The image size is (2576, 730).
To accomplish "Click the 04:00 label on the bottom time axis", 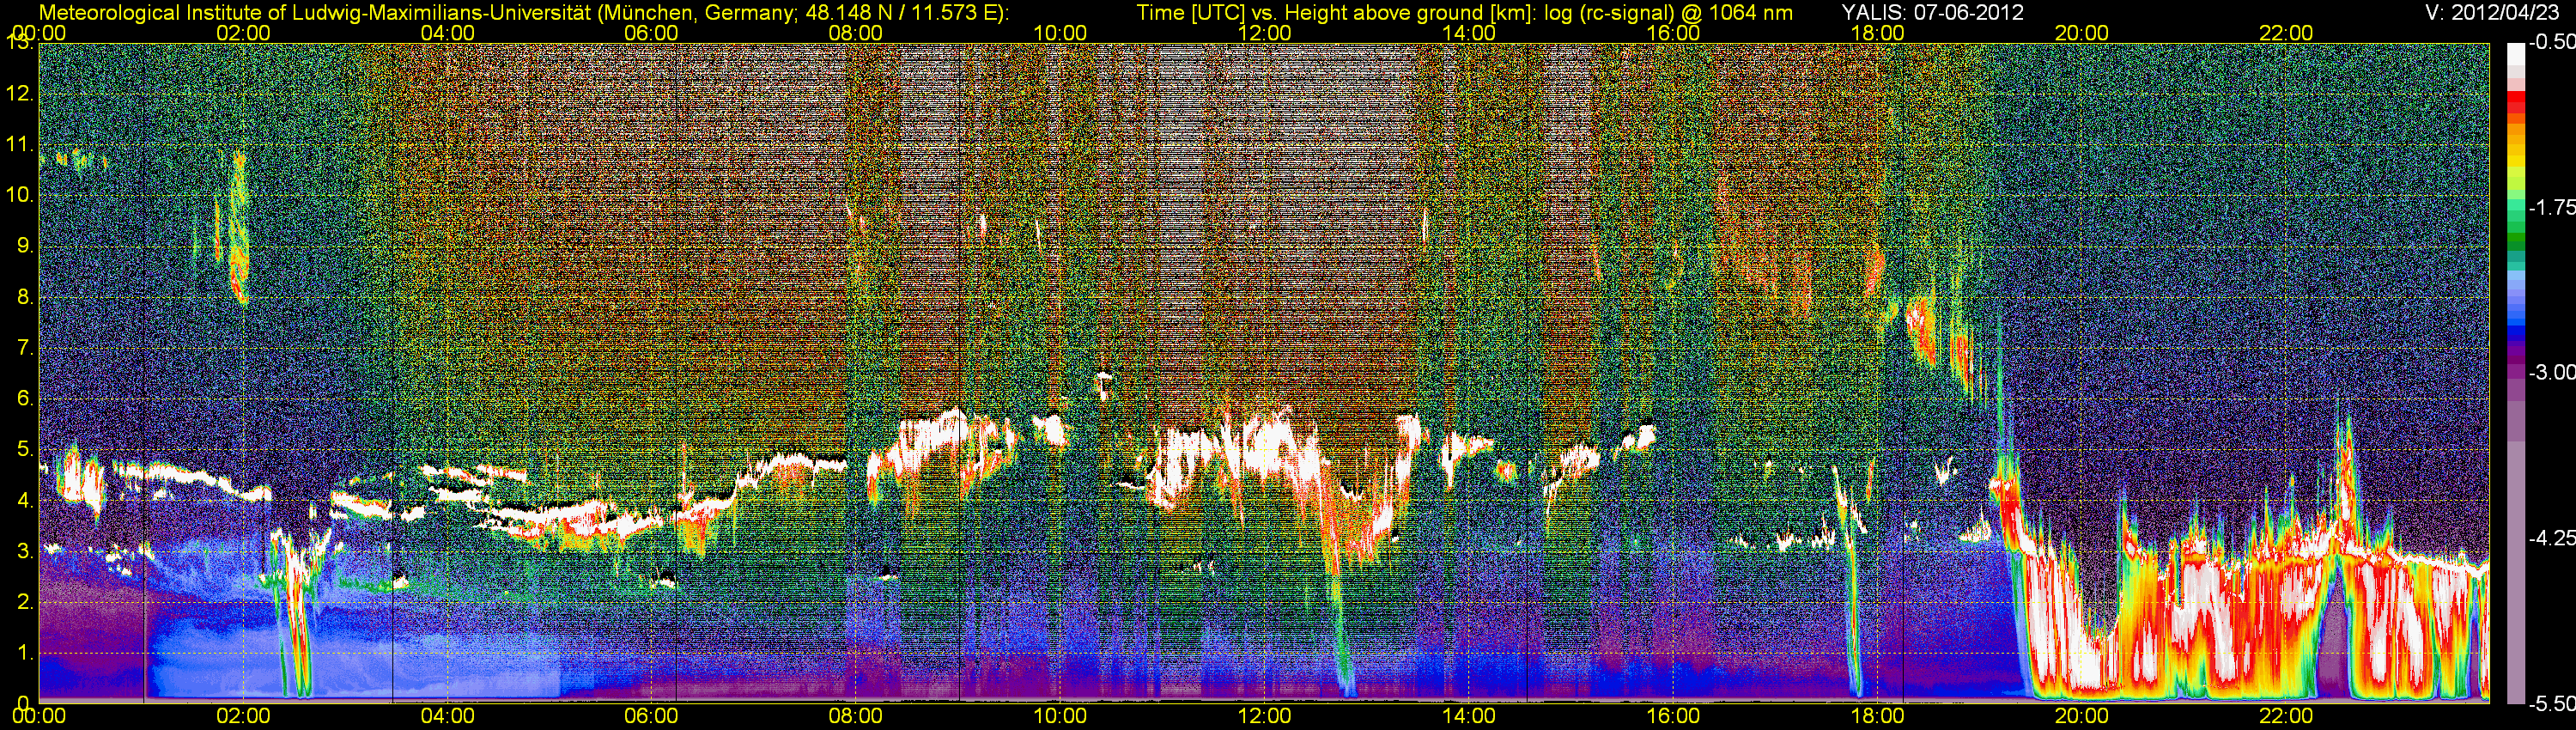I will (447, 716).
